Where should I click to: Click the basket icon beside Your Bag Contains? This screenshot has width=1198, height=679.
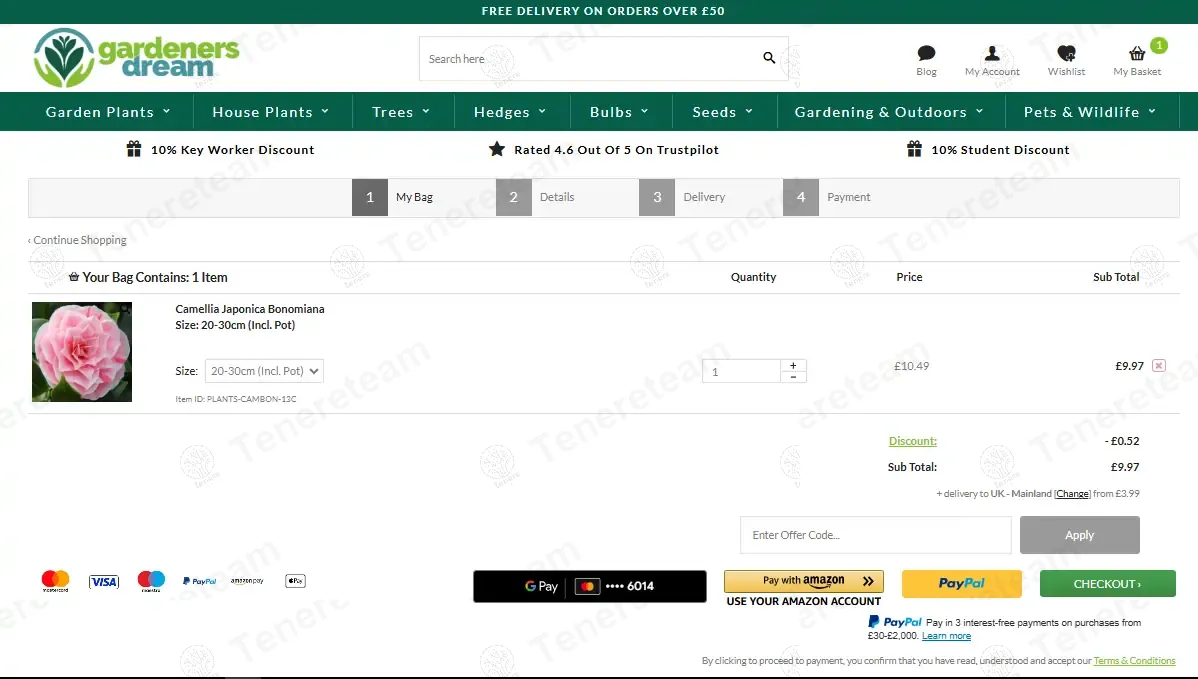[x=74, y=277]
